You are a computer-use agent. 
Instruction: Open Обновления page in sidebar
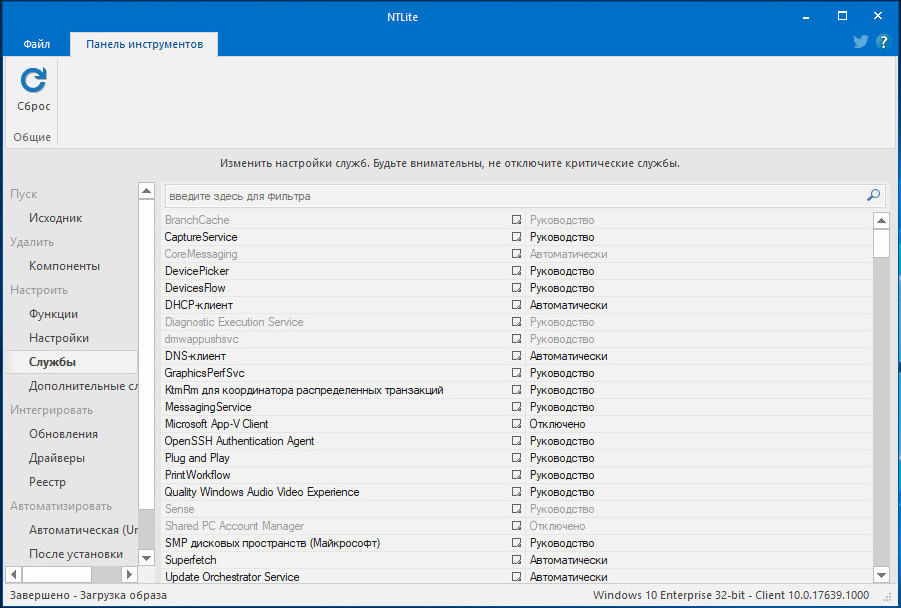pyautogui.click(x=63, y=434)
